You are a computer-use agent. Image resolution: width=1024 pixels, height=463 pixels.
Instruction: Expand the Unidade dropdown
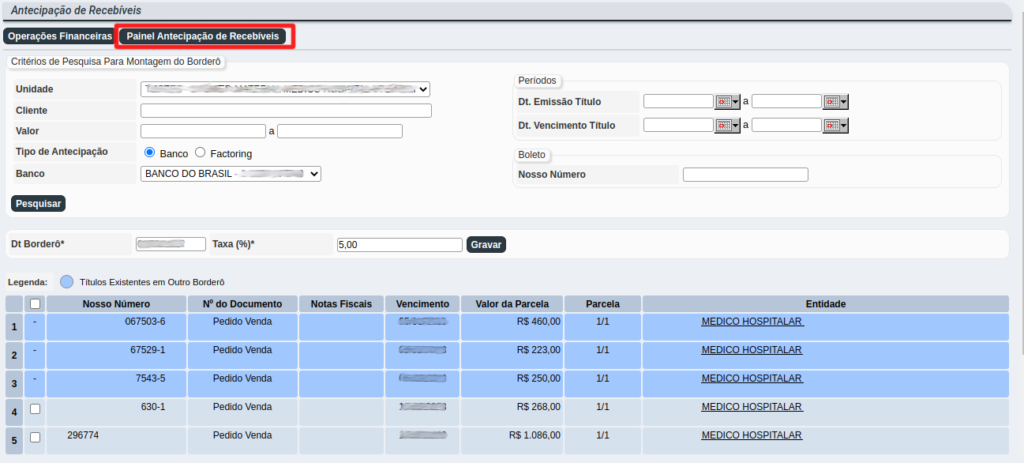coord(285,89)
